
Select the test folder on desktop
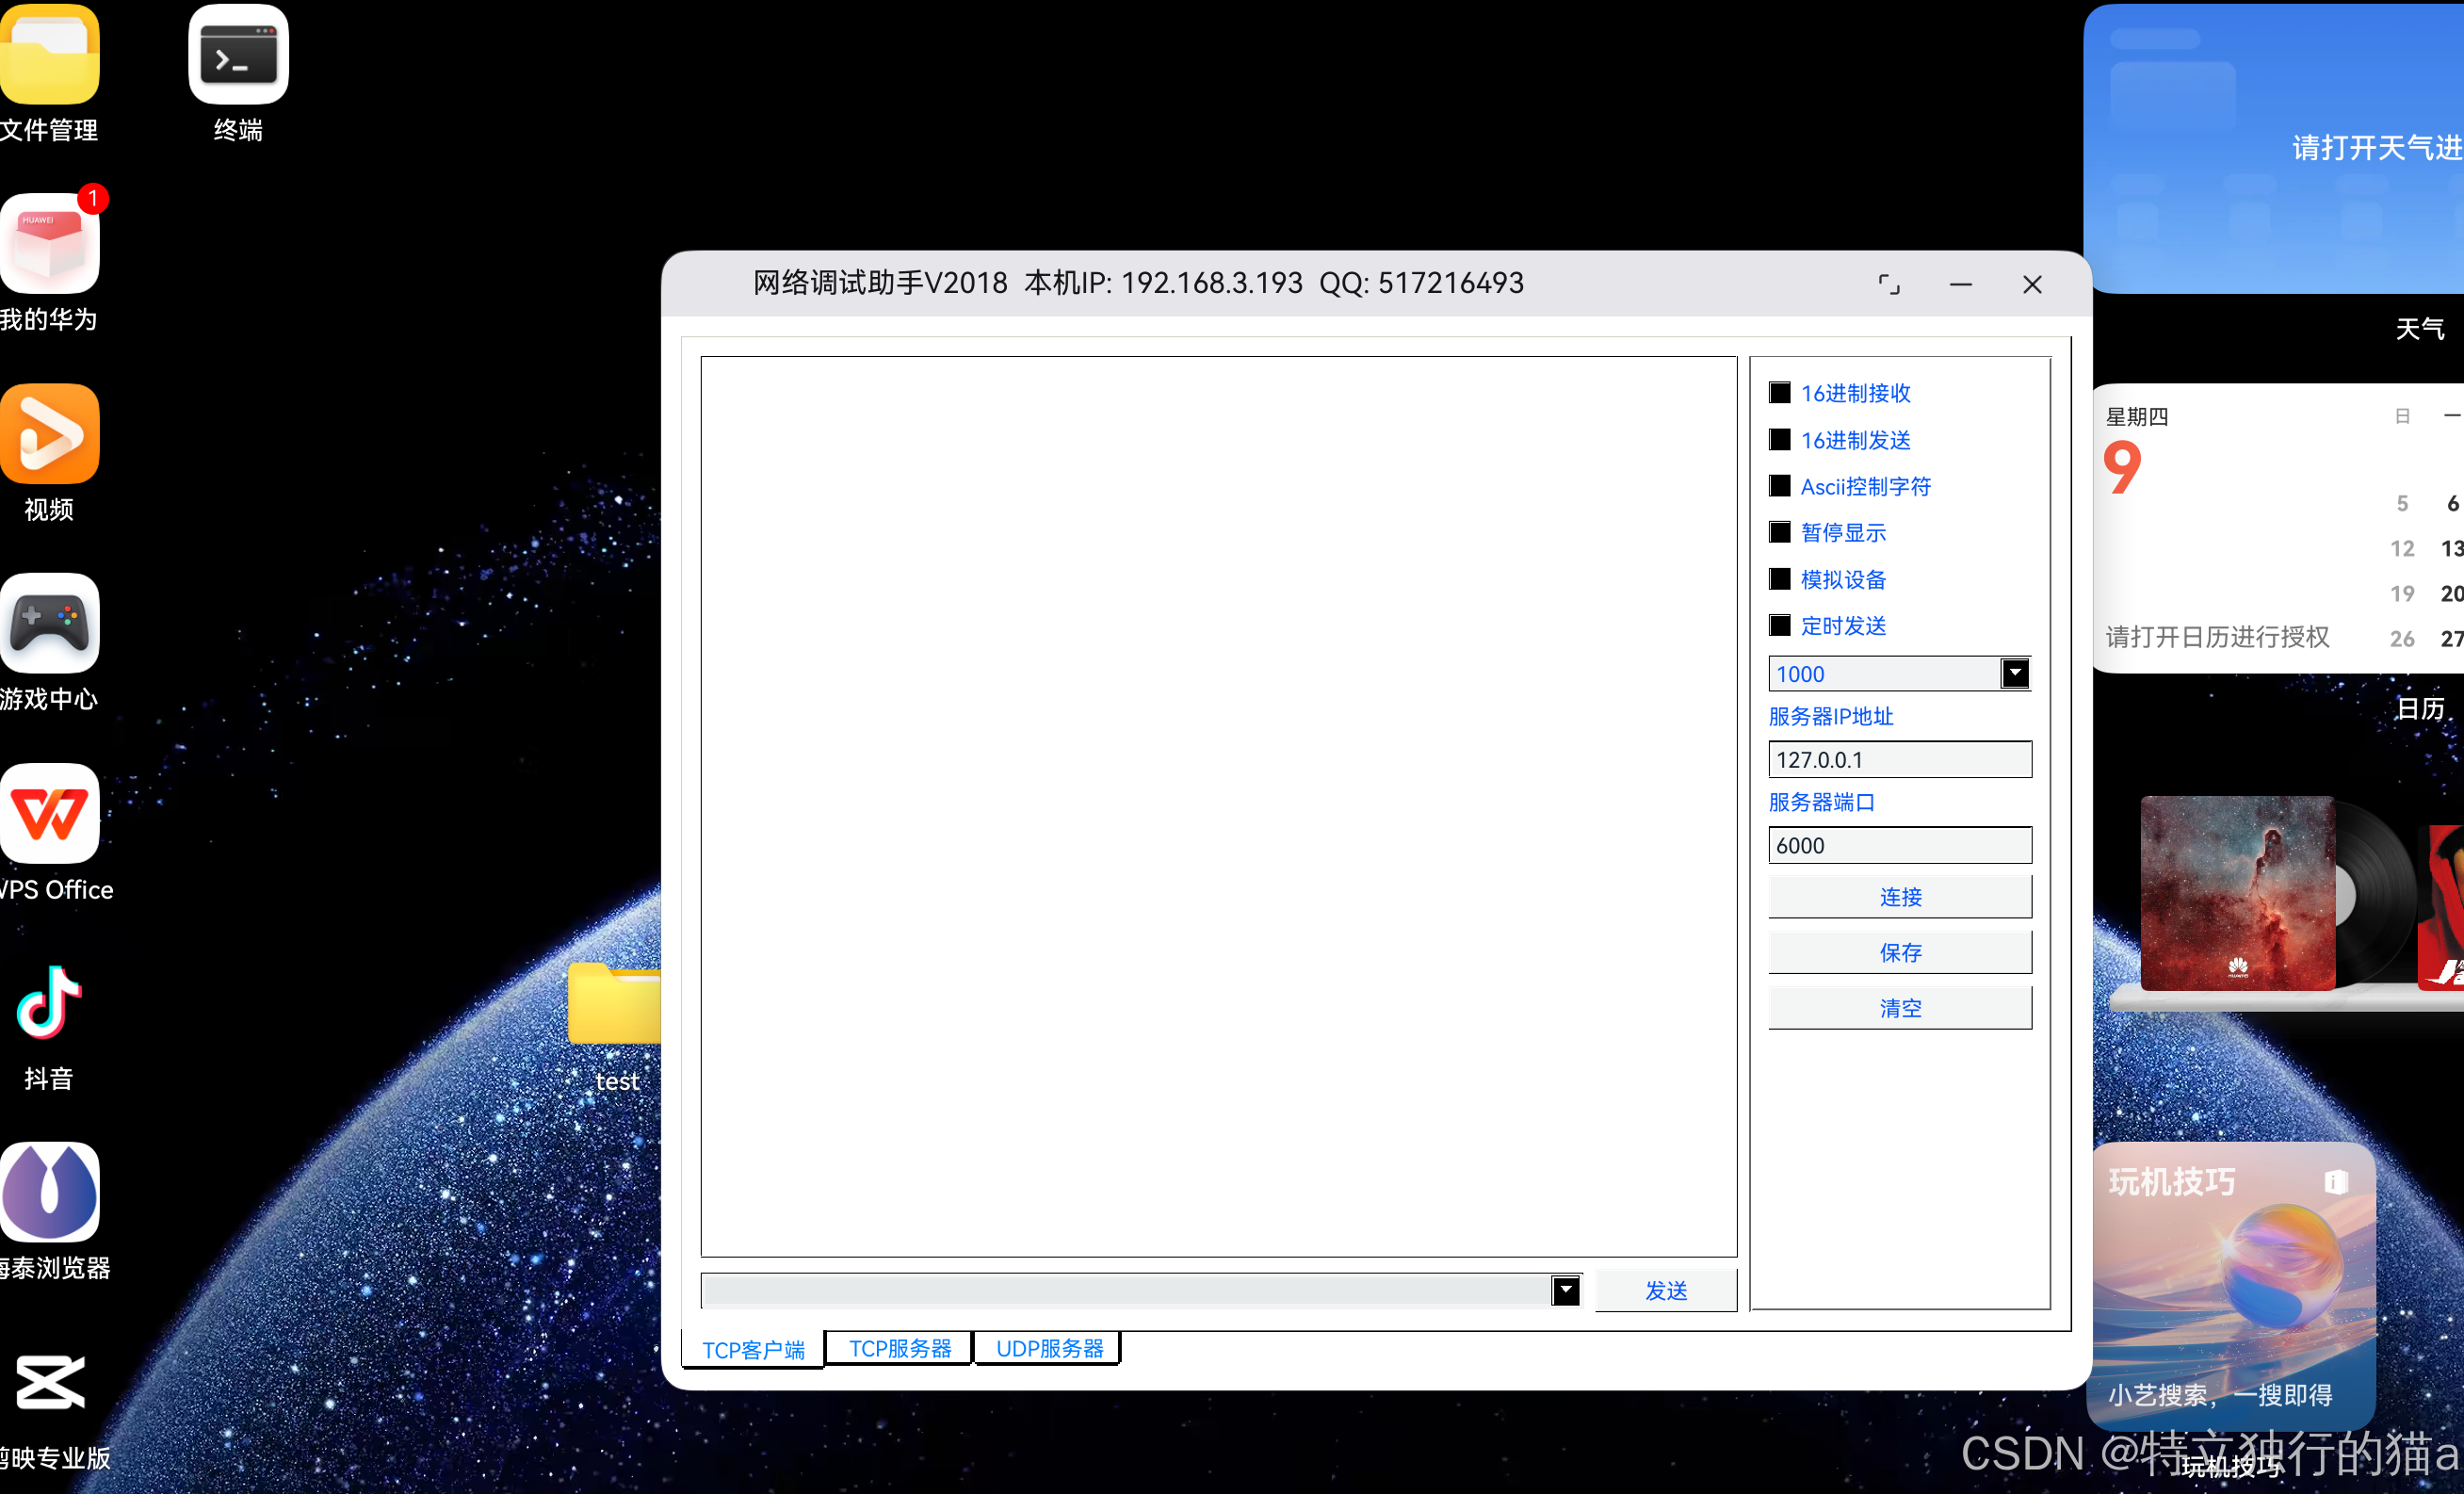click(x=615, y=1004)
